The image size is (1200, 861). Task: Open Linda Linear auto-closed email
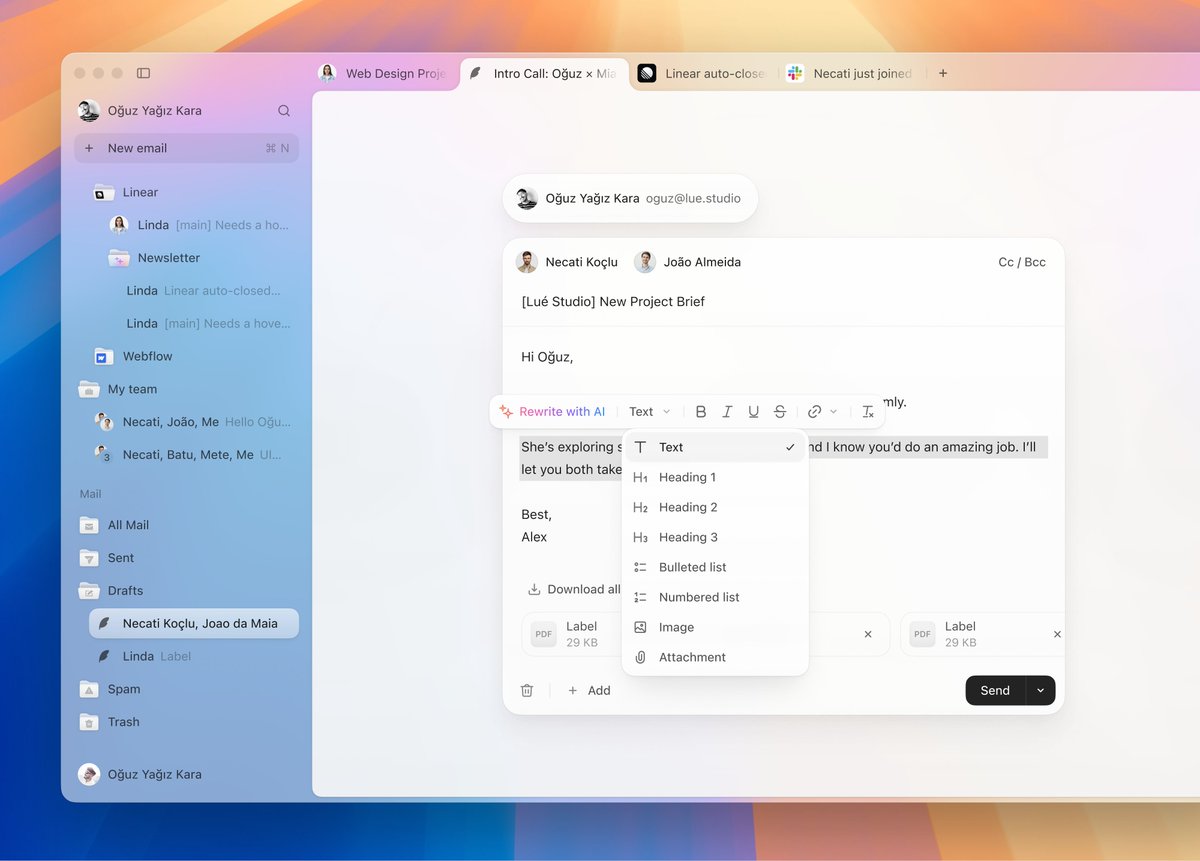point(204,291)
